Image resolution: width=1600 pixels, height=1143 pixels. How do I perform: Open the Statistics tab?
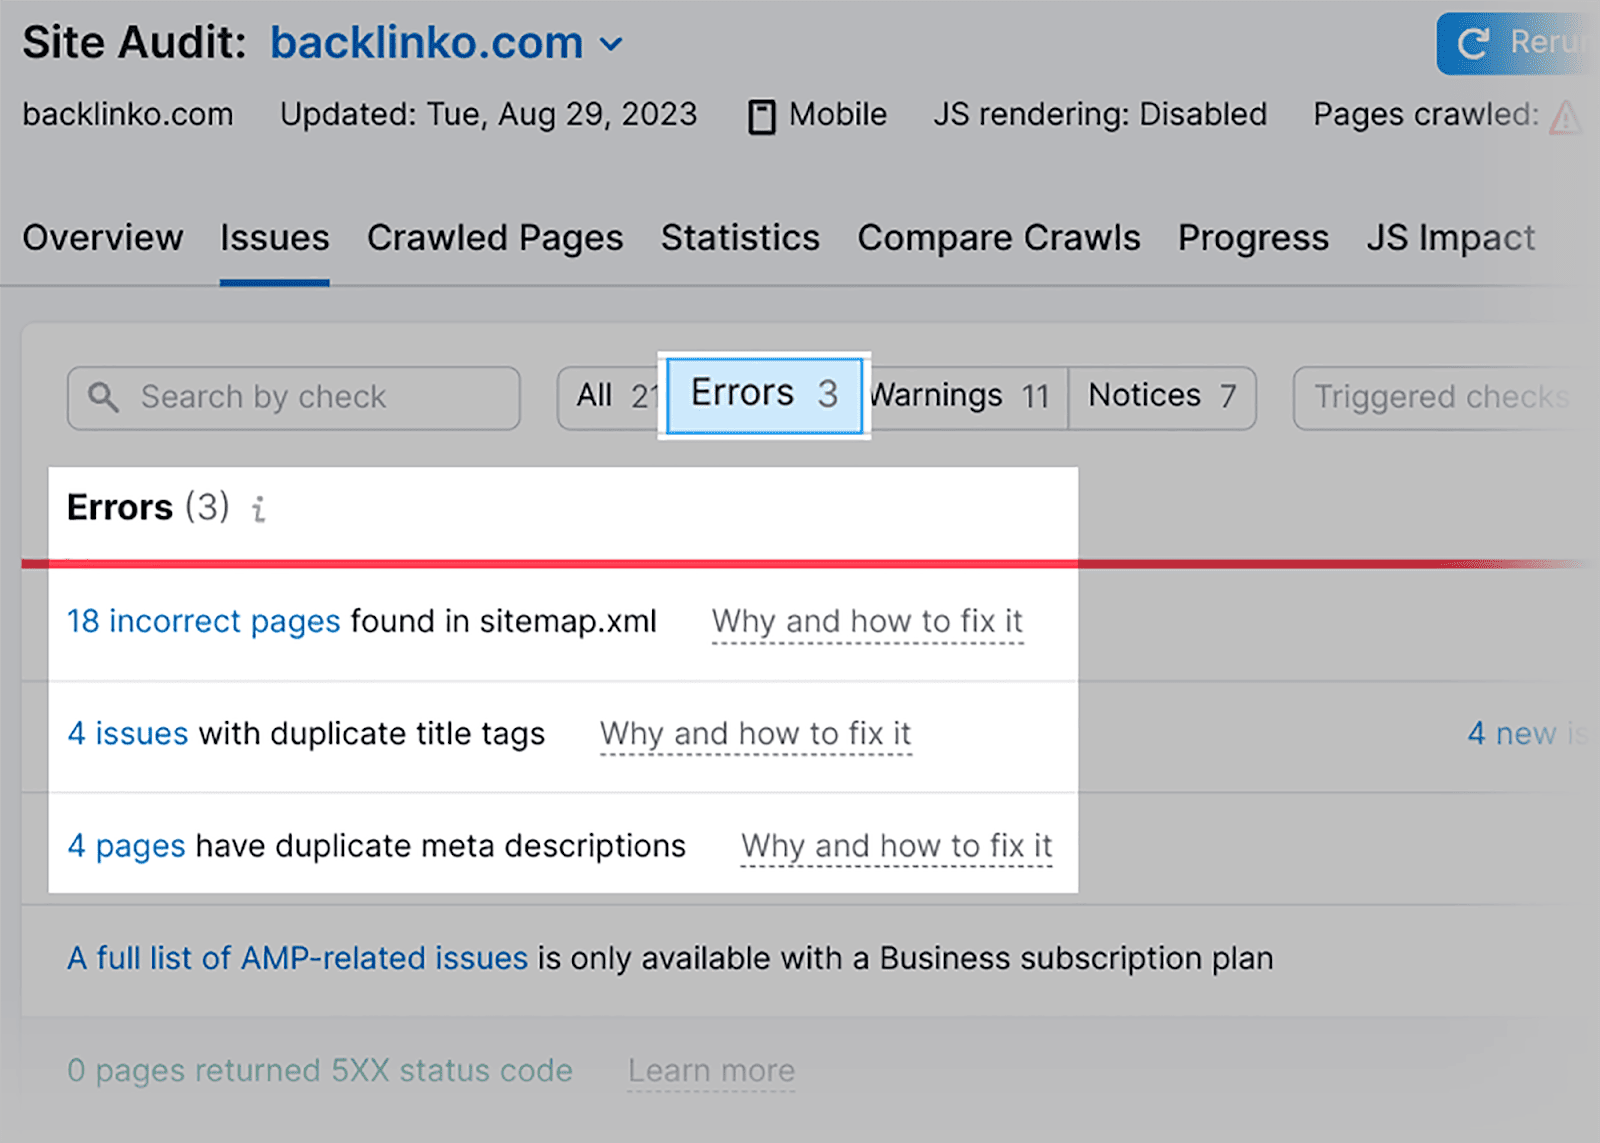pyautogui.click(x=739, y=238)
